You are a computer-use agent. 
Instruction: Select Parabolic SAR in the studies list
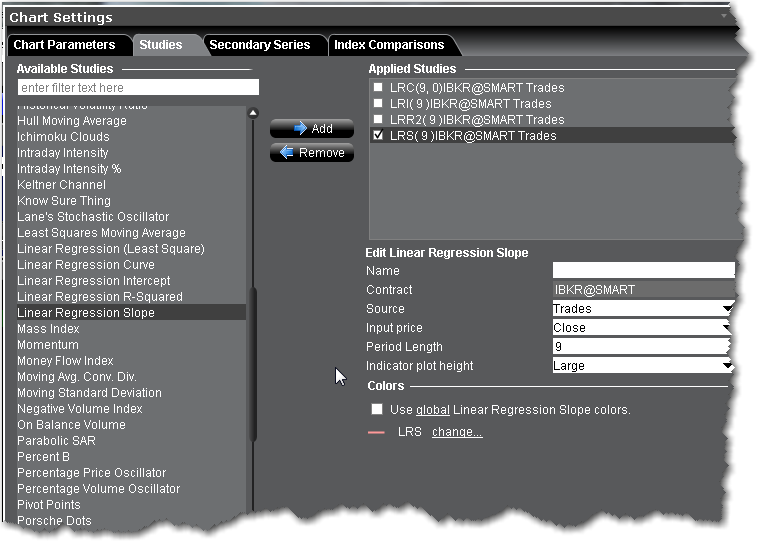(x=57, y=441)
